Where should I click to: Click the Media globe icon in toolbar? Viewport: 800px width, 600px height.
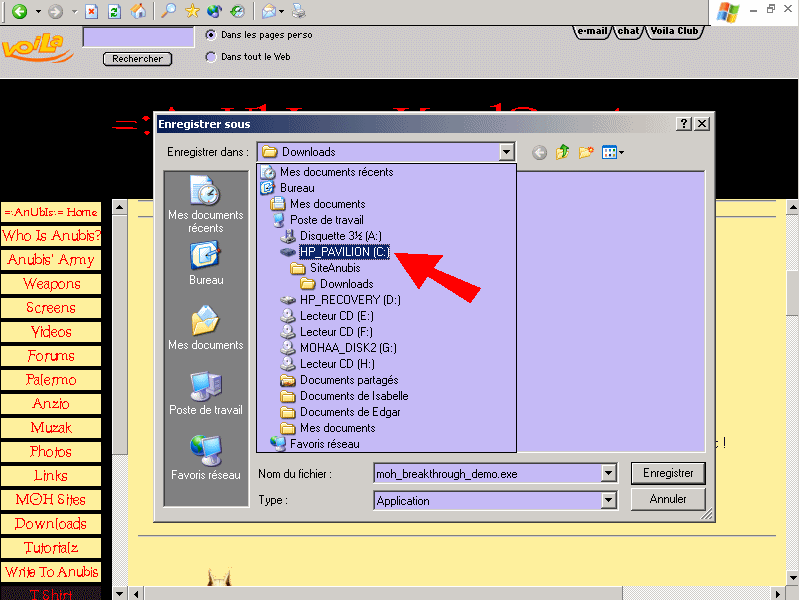215,11
